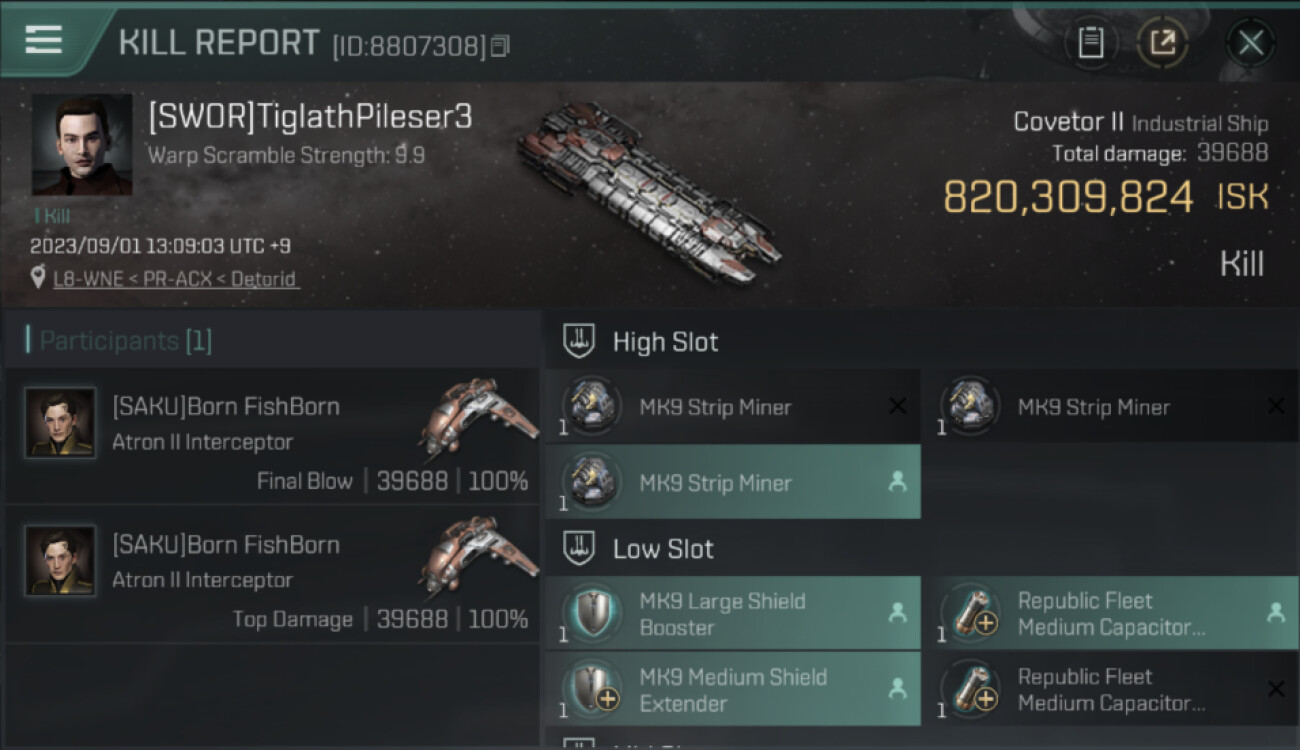
Task: Select the highlighted MK9 Strip Miner item
Action: coord(733,483)
